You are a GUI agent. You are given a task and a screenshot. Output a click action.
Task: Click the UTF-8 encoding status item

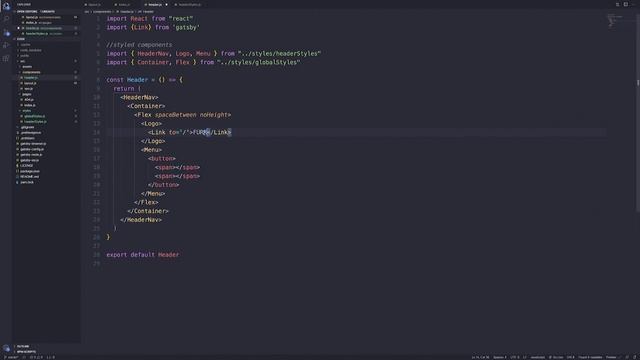coord(515,357)
